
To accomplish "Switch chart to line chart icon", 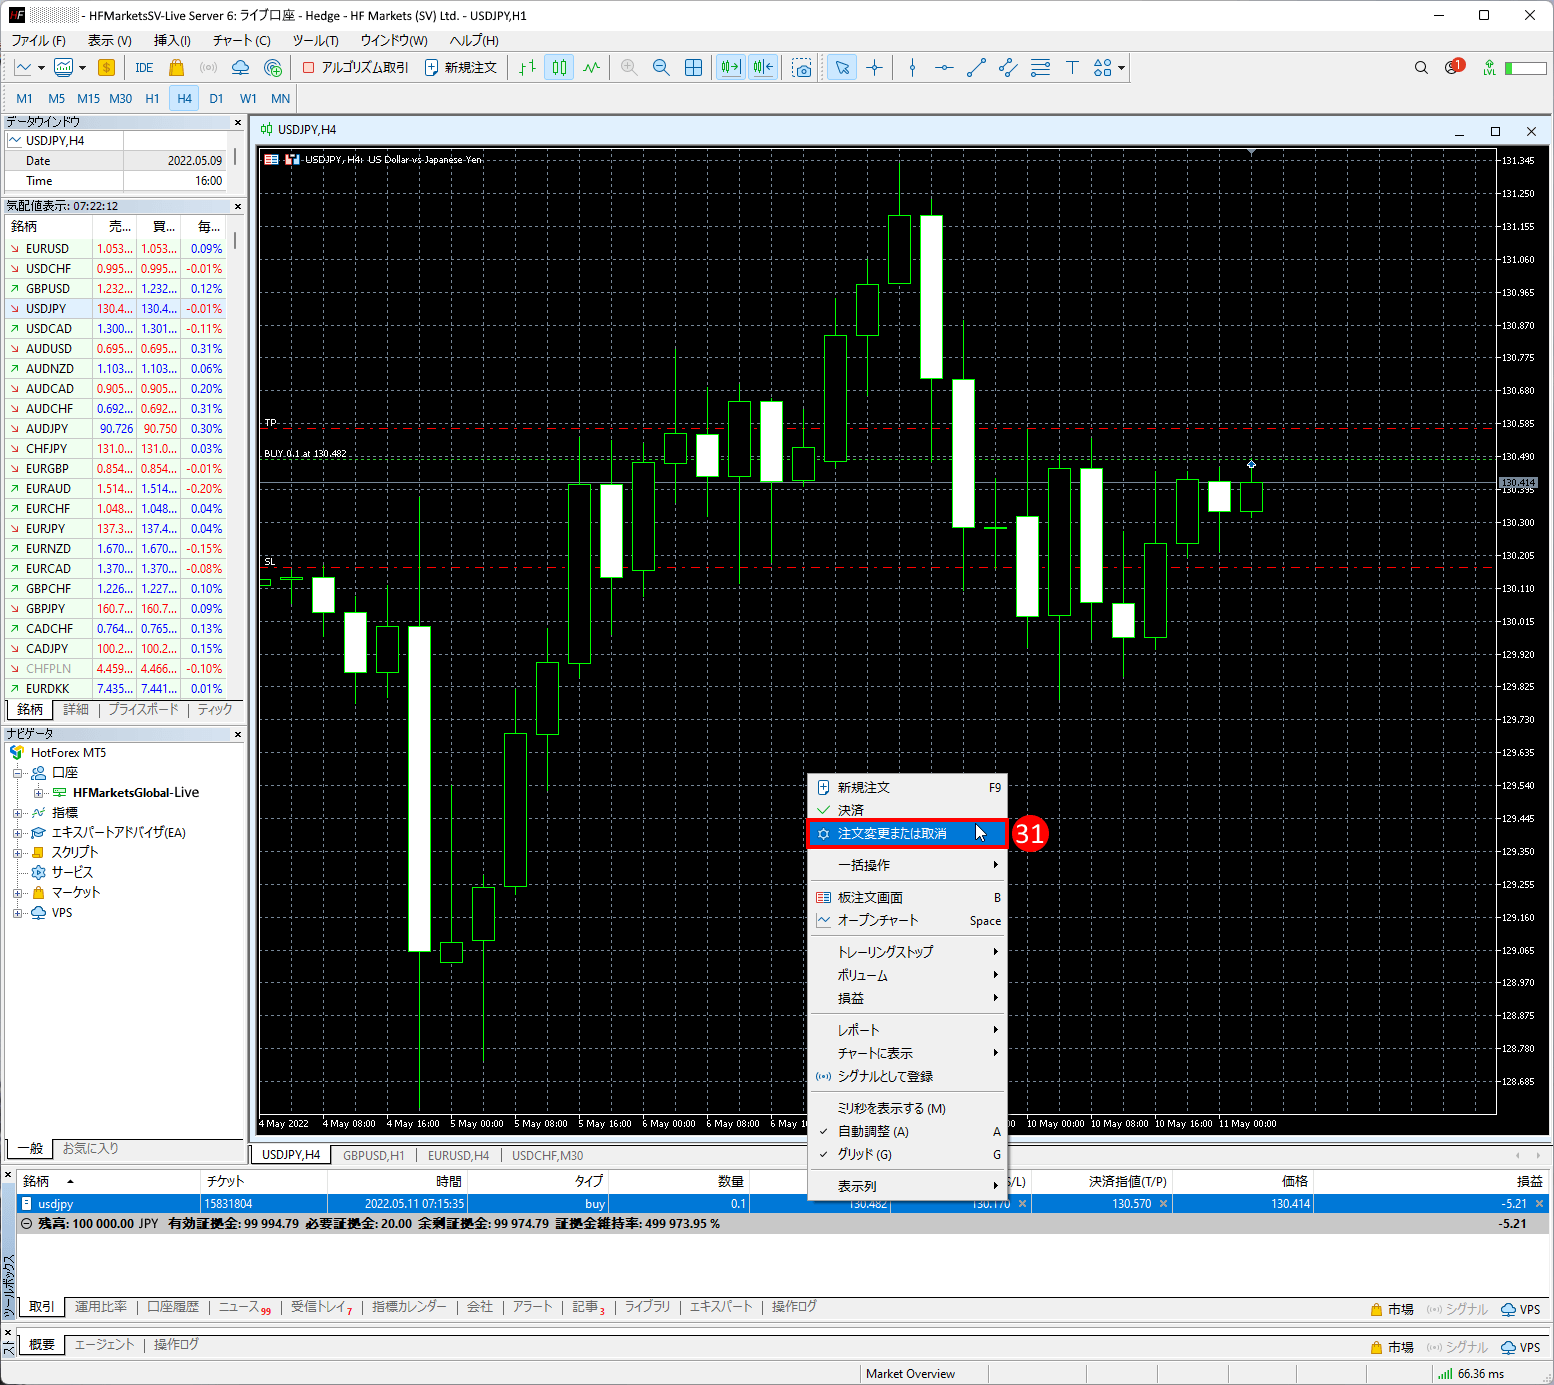I will [x=592, y=68].
